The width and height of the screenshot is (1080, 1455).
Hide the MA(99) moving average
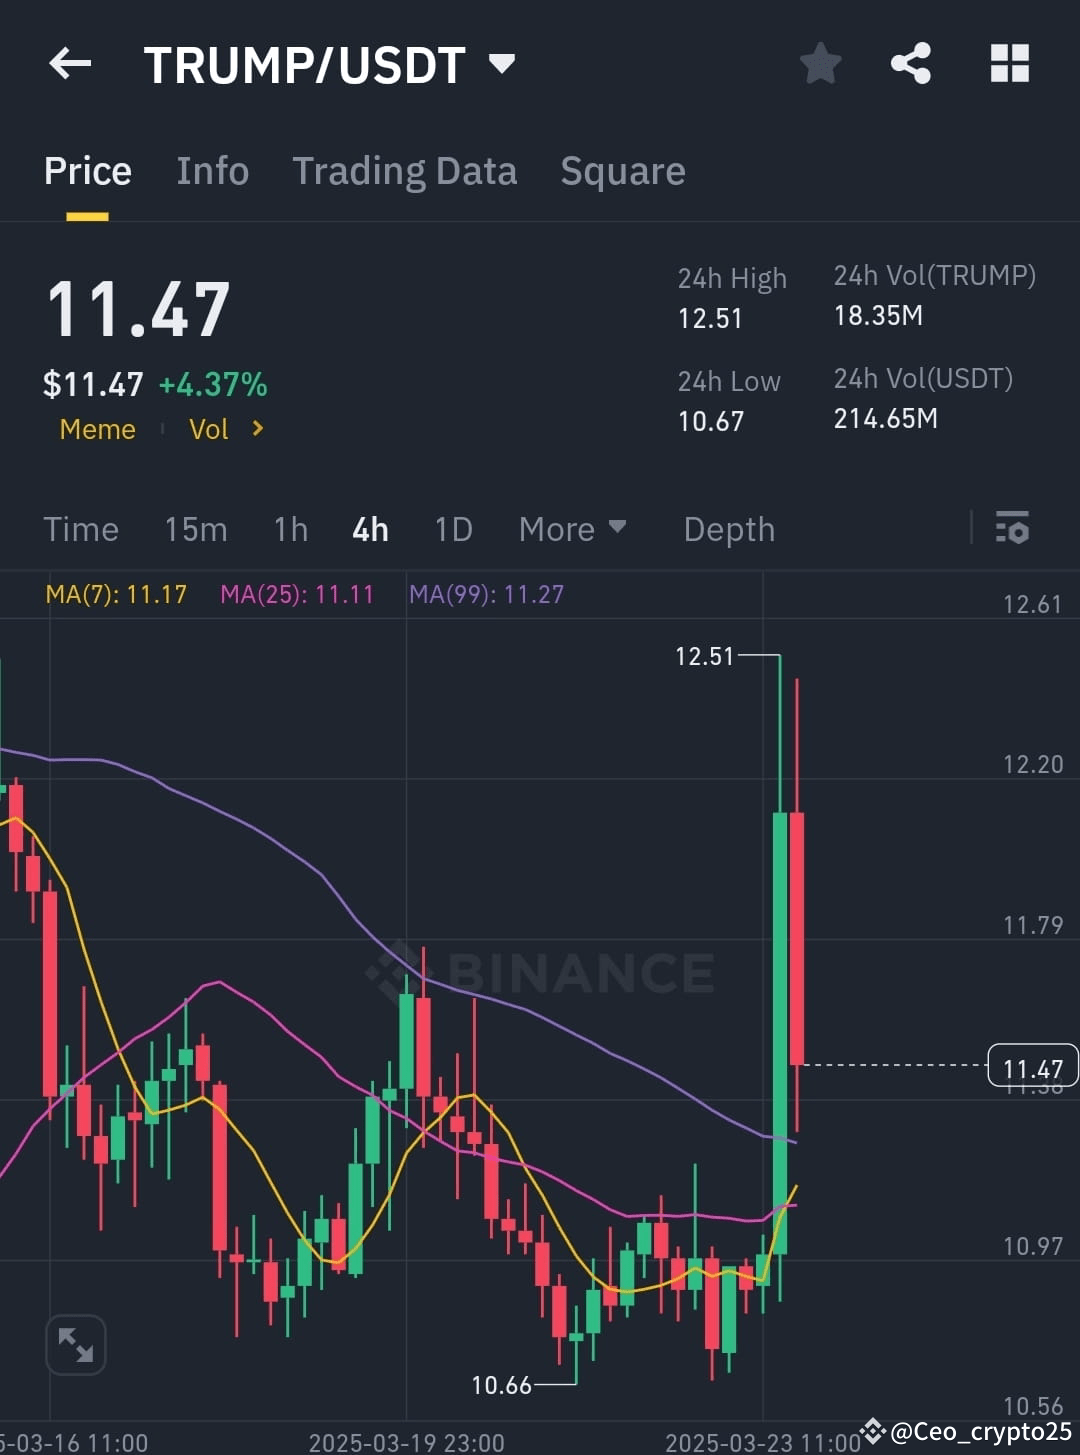coord(486,594)
